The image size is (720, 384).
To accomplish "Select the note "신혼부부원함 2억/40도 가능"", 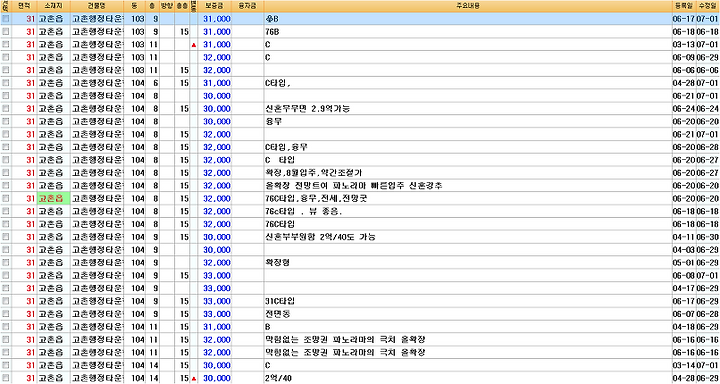I will 320,237.
